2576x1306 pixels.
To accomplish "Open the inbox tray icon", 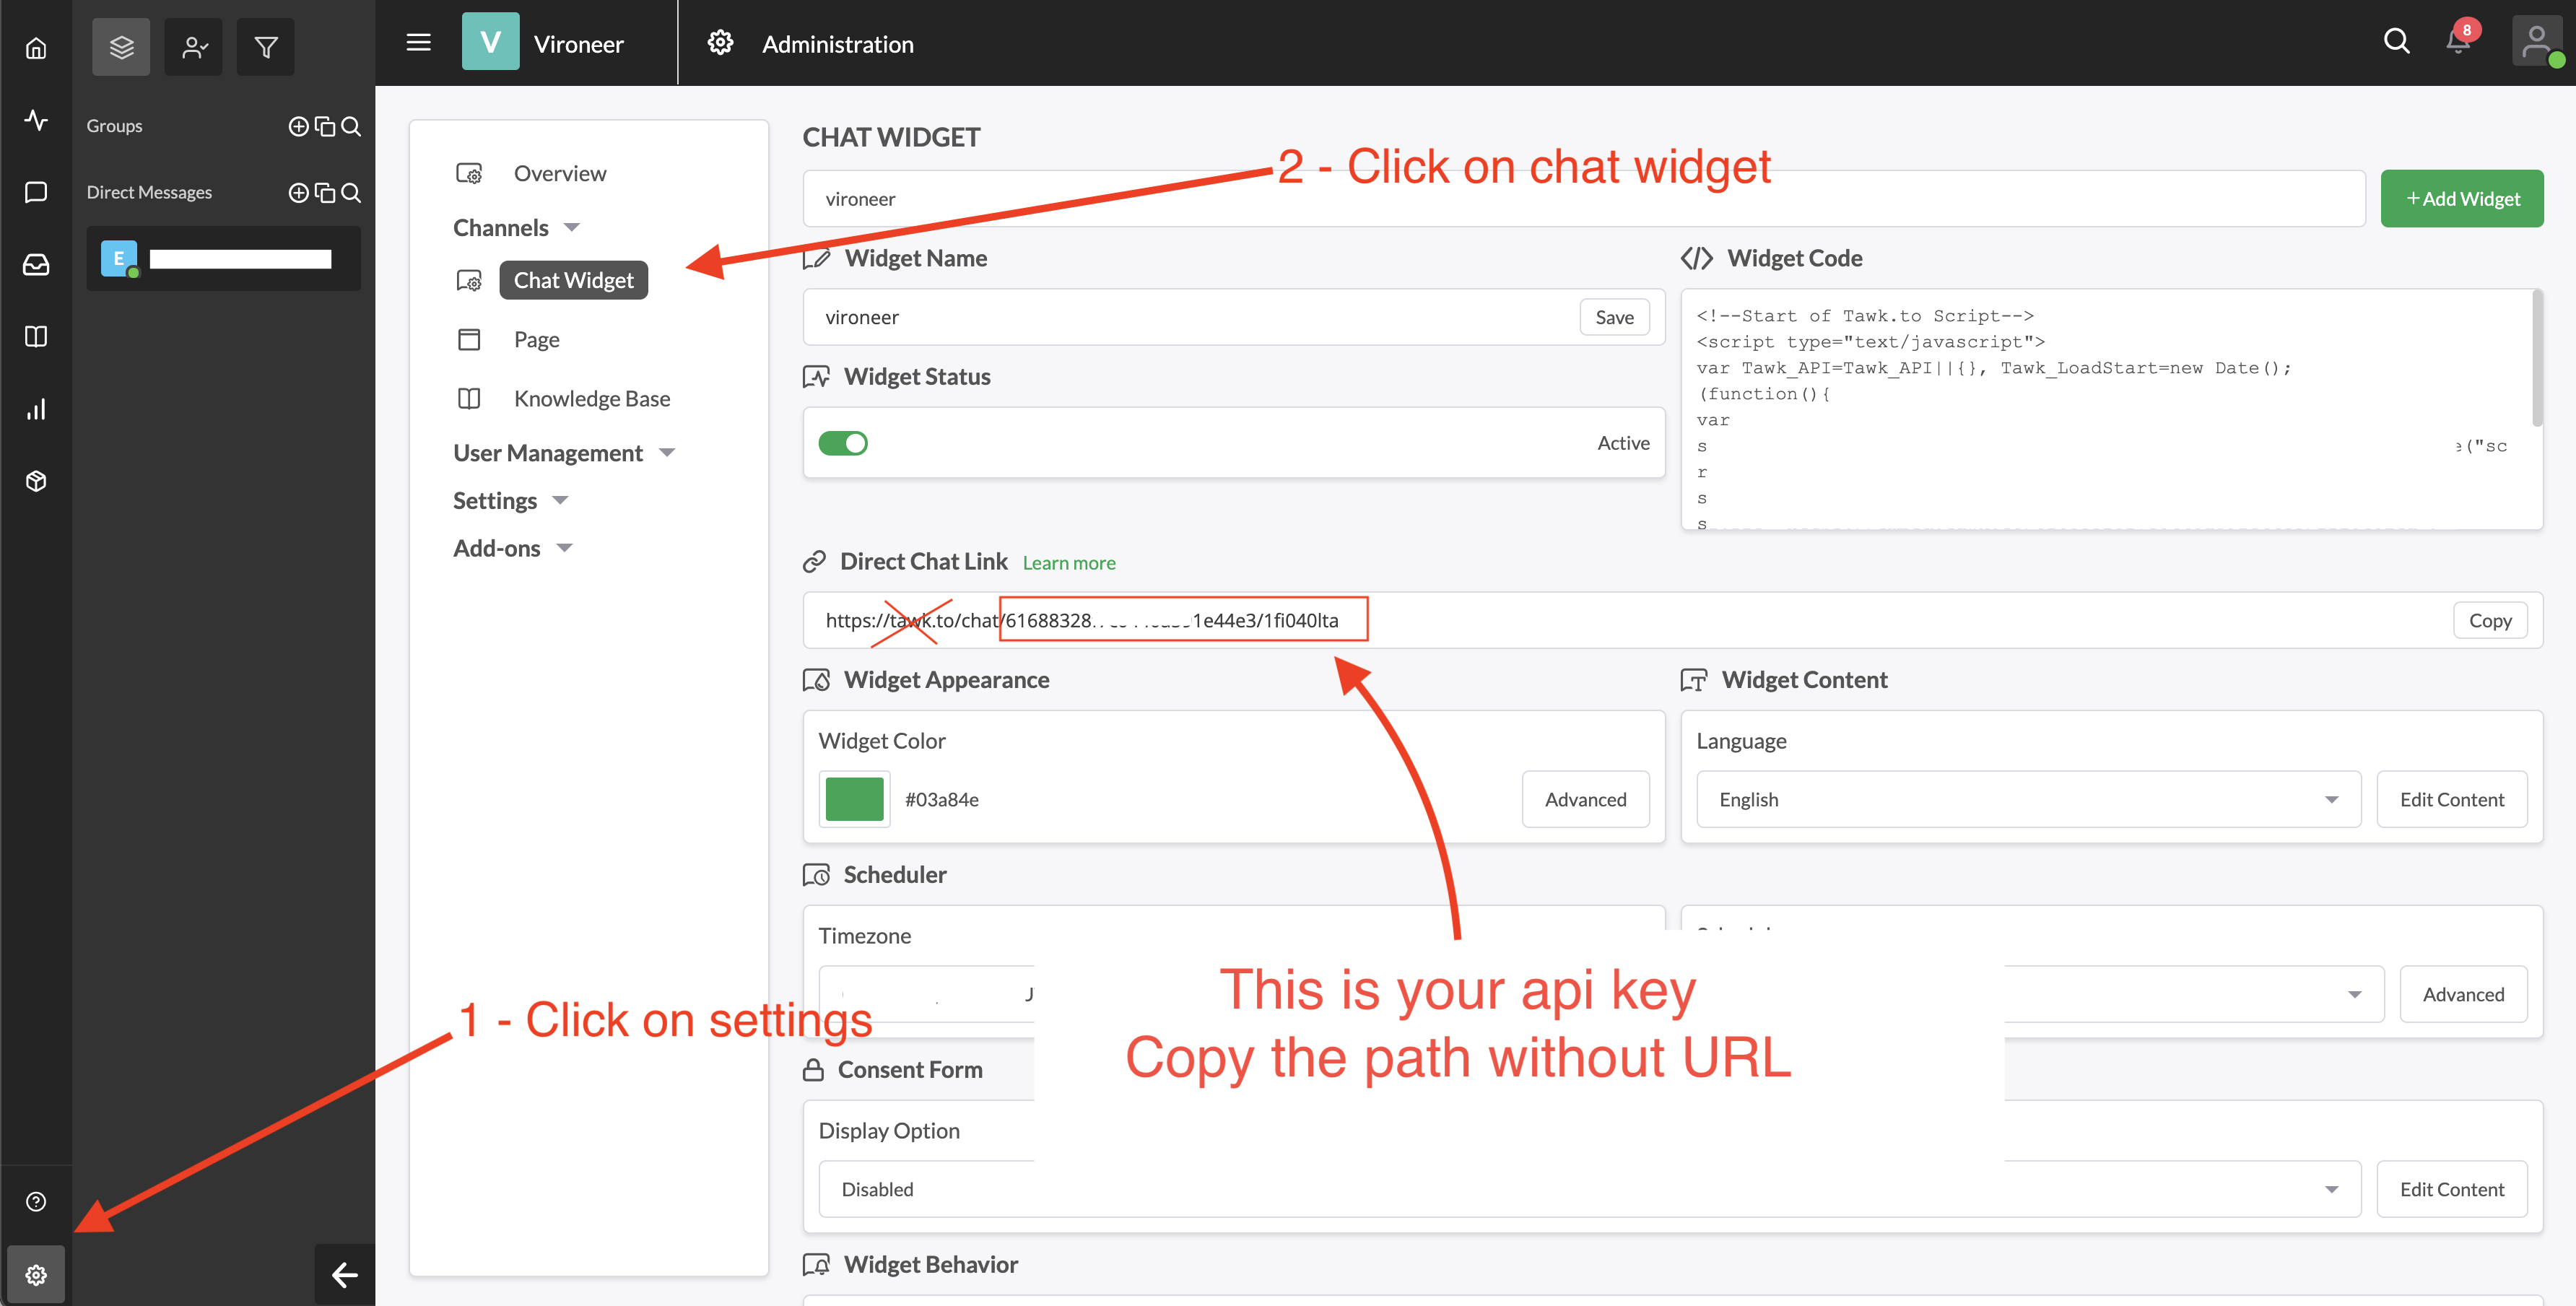I will point(36,264).
